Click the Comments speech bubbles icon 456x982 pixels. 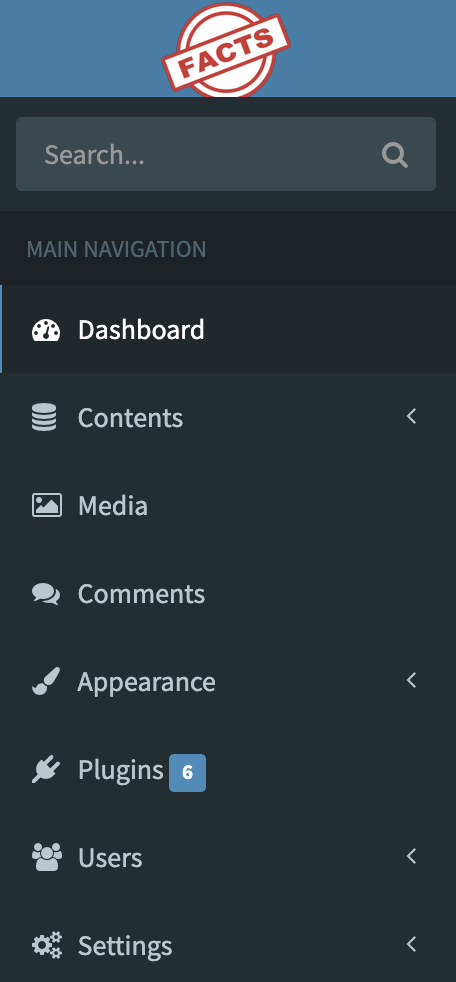pos(46,594)
